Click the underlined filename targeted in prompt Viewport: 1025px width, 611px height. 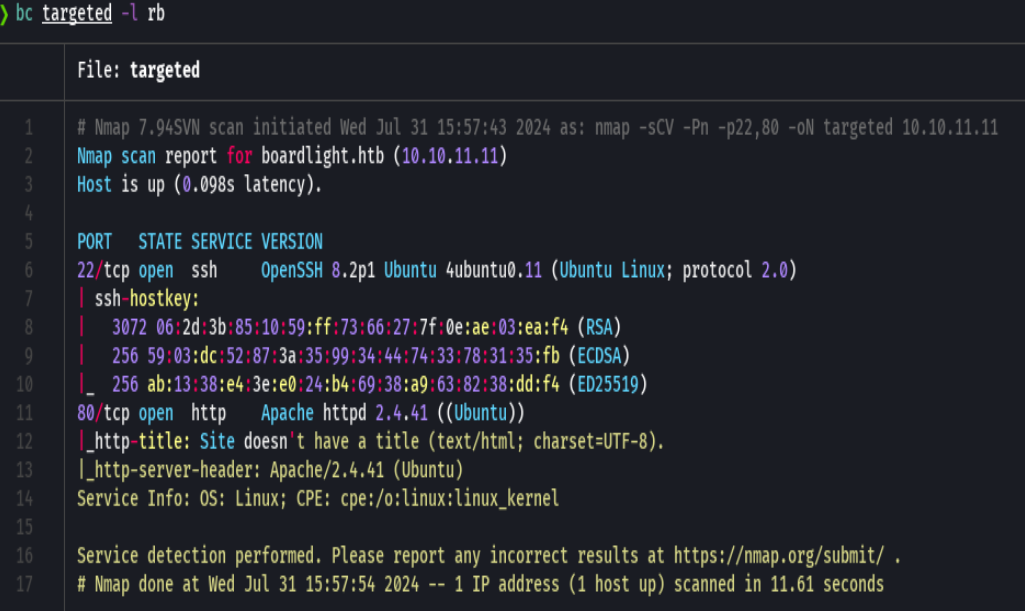click(x=77, y=13)
